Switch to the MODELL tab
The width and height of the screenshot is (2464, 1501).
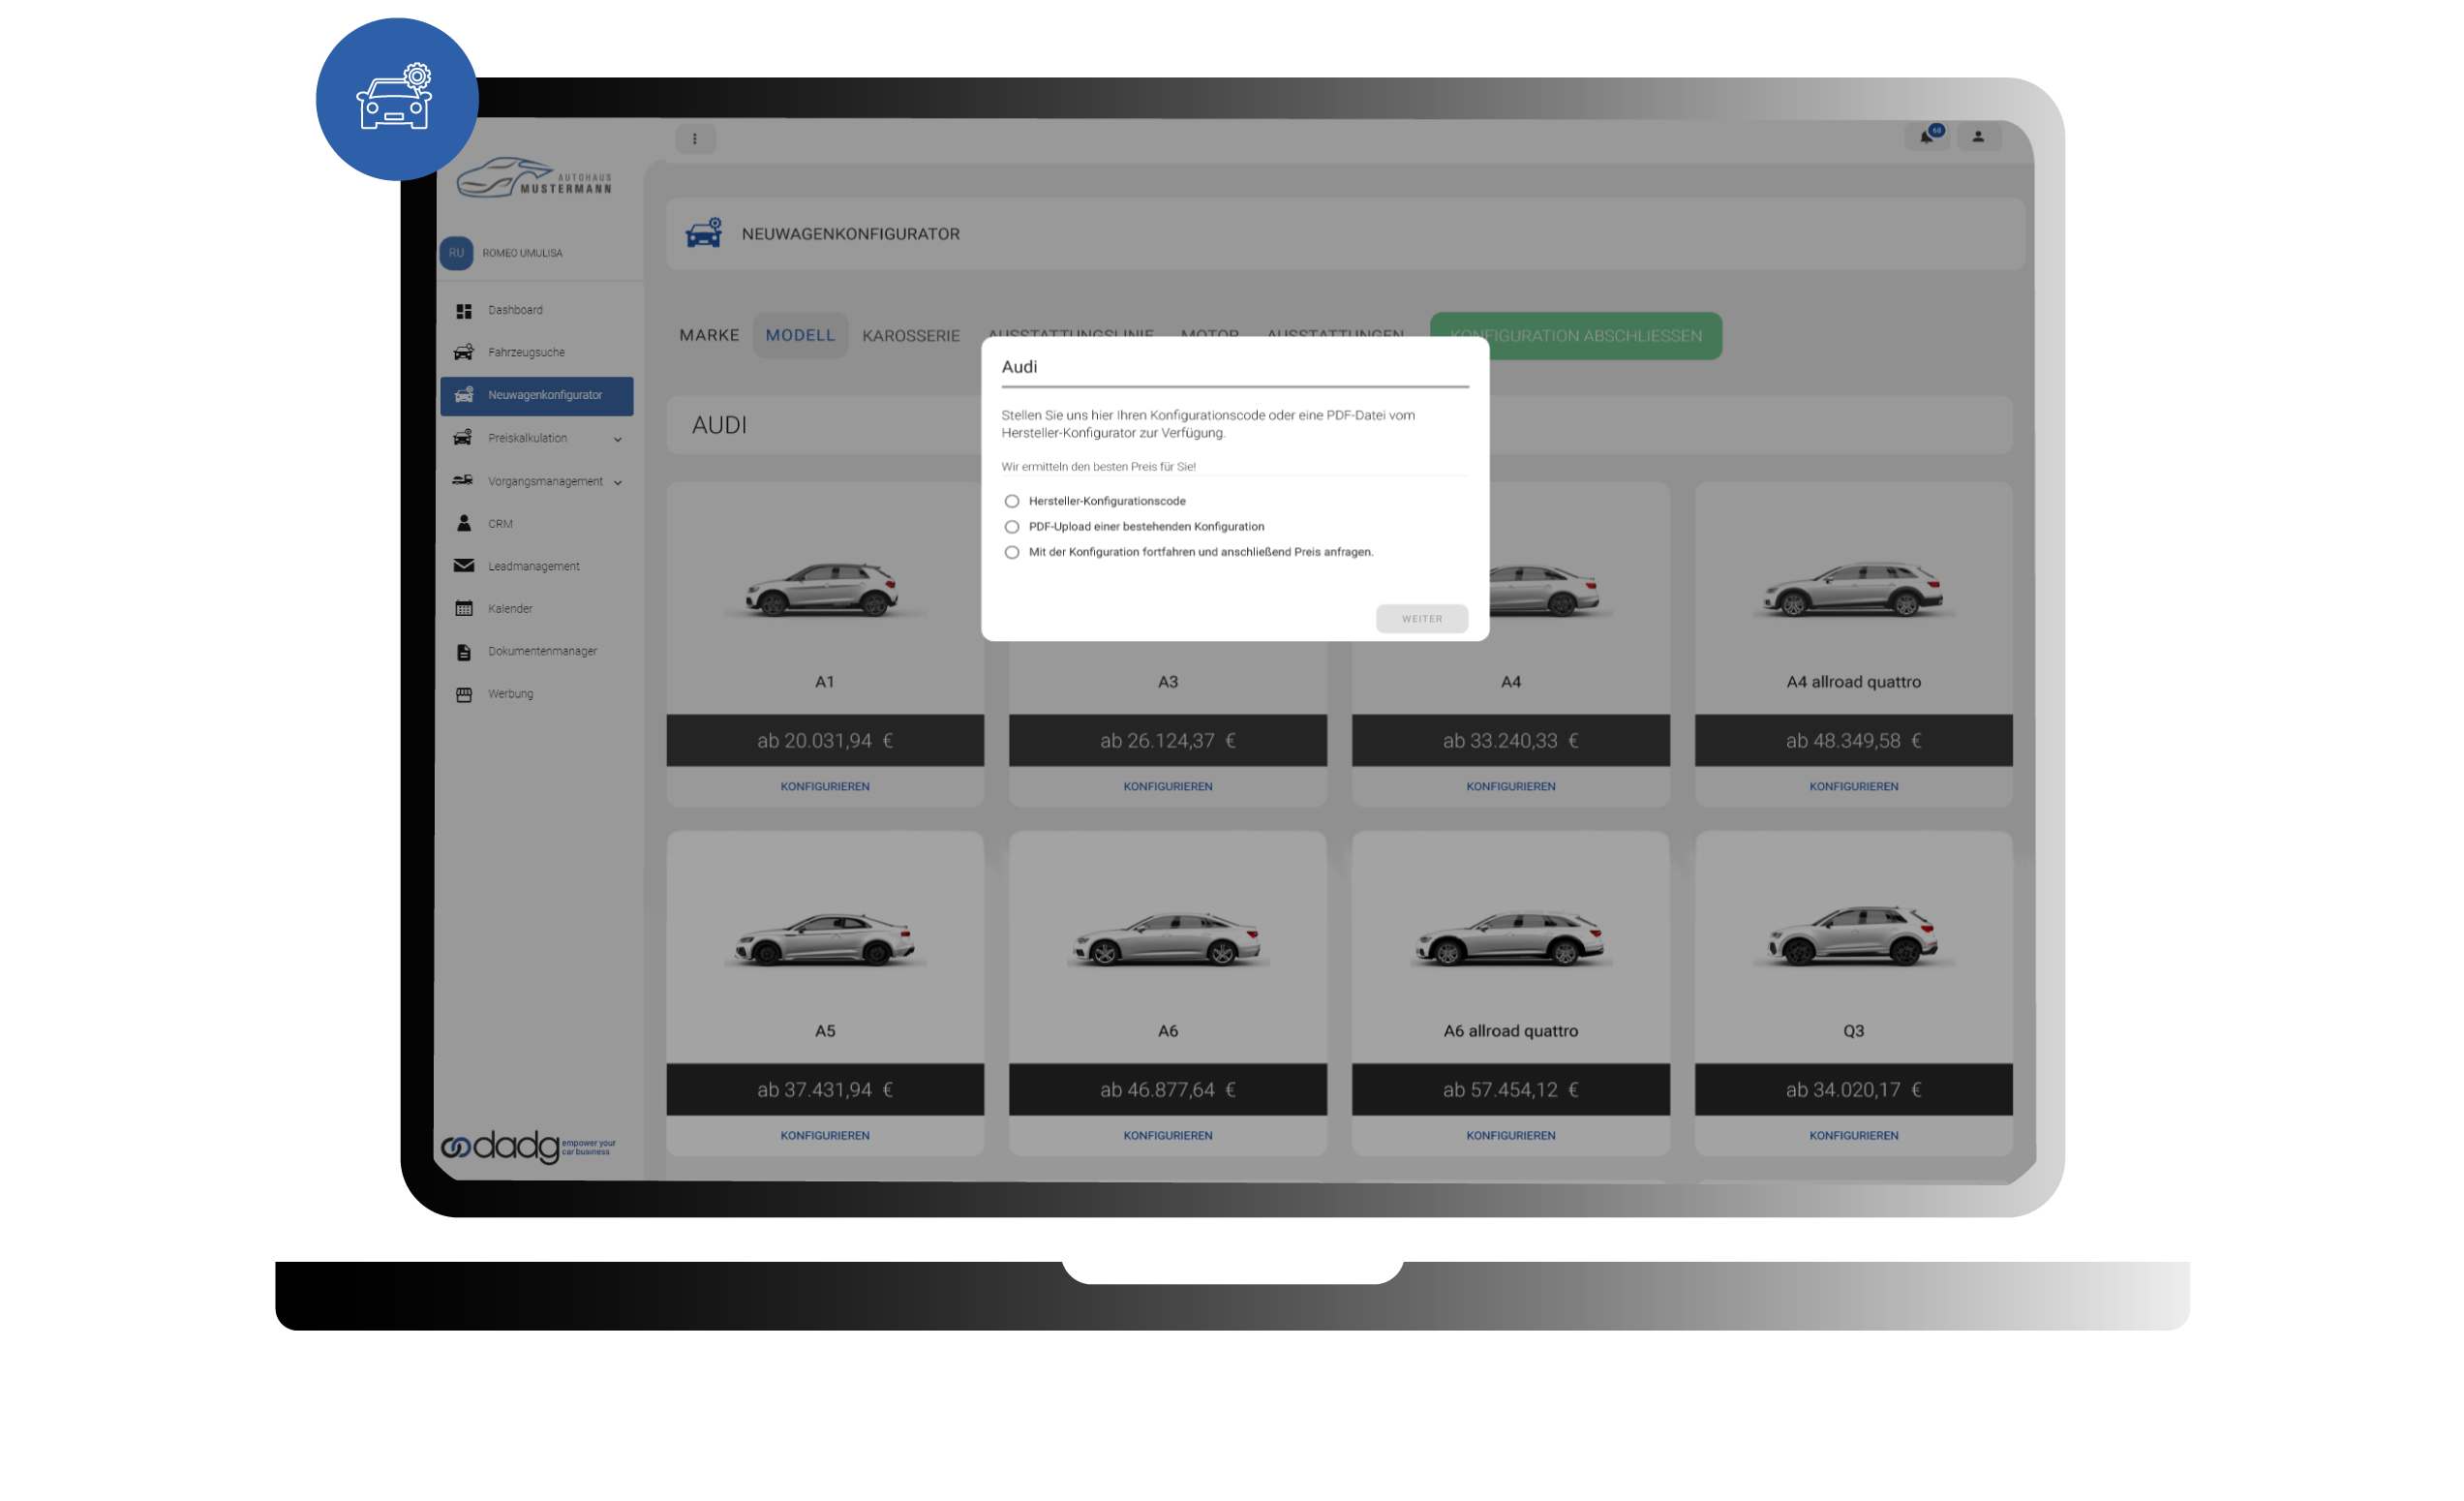800,336
